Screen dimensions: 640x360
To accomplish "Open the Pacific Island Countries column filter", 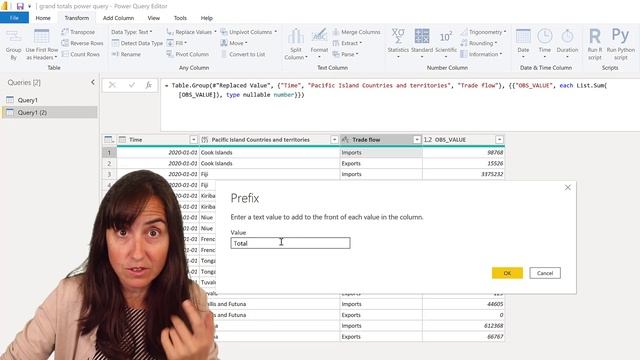I will [334, 140].
